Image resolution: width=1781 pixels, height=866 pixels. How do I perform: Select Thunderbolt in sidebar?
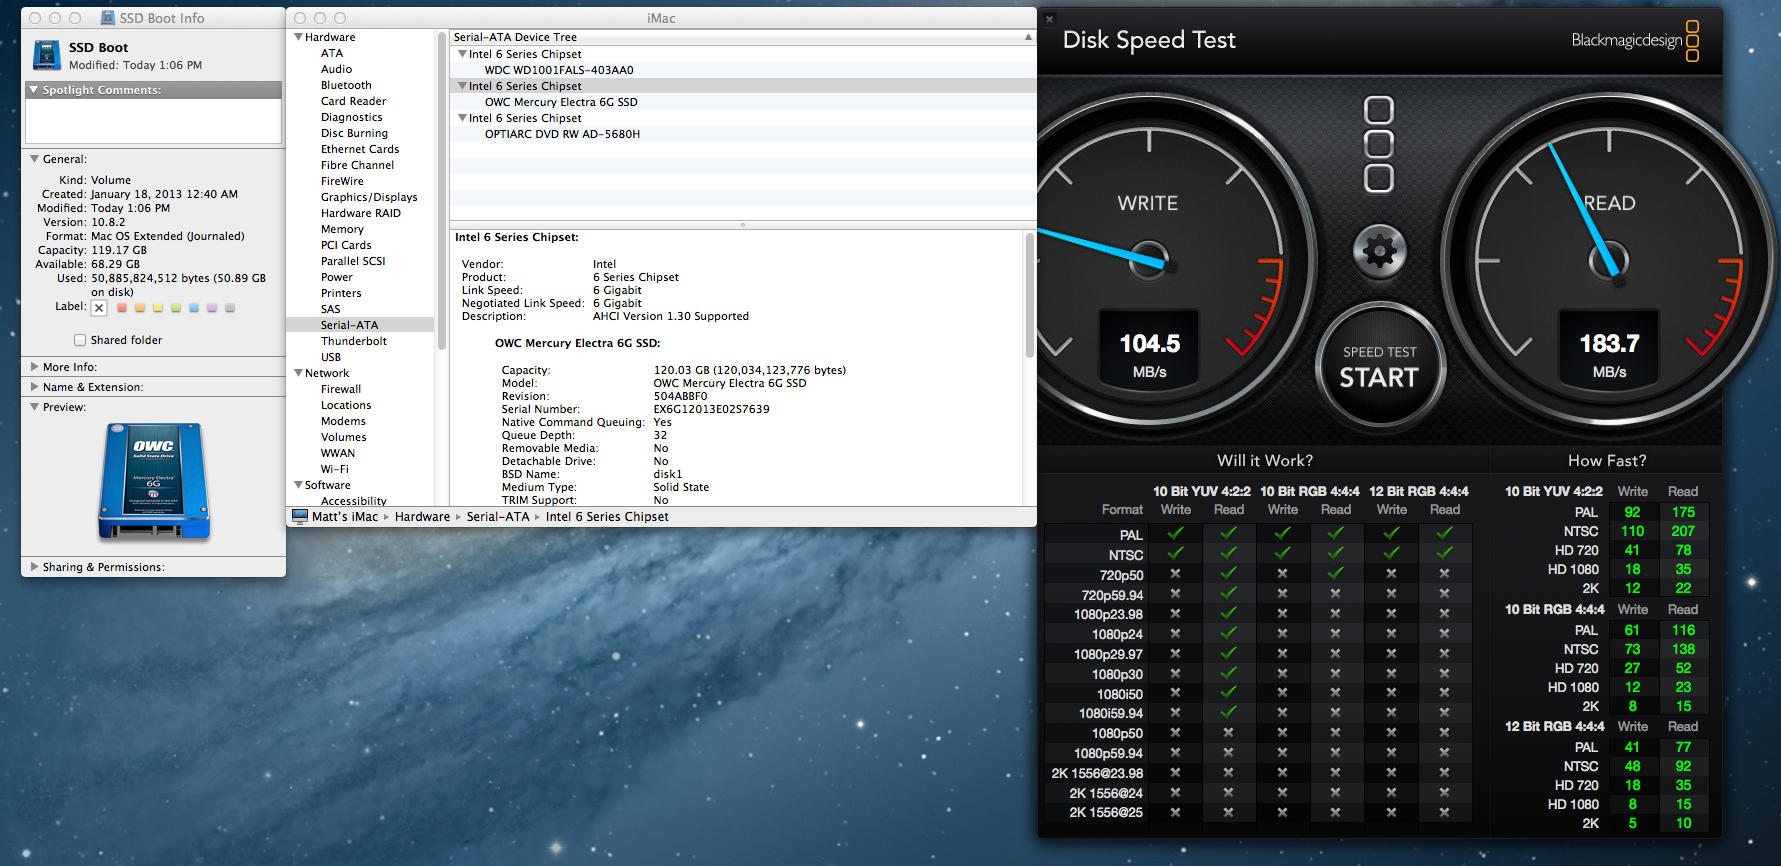(x=354, y=341)
